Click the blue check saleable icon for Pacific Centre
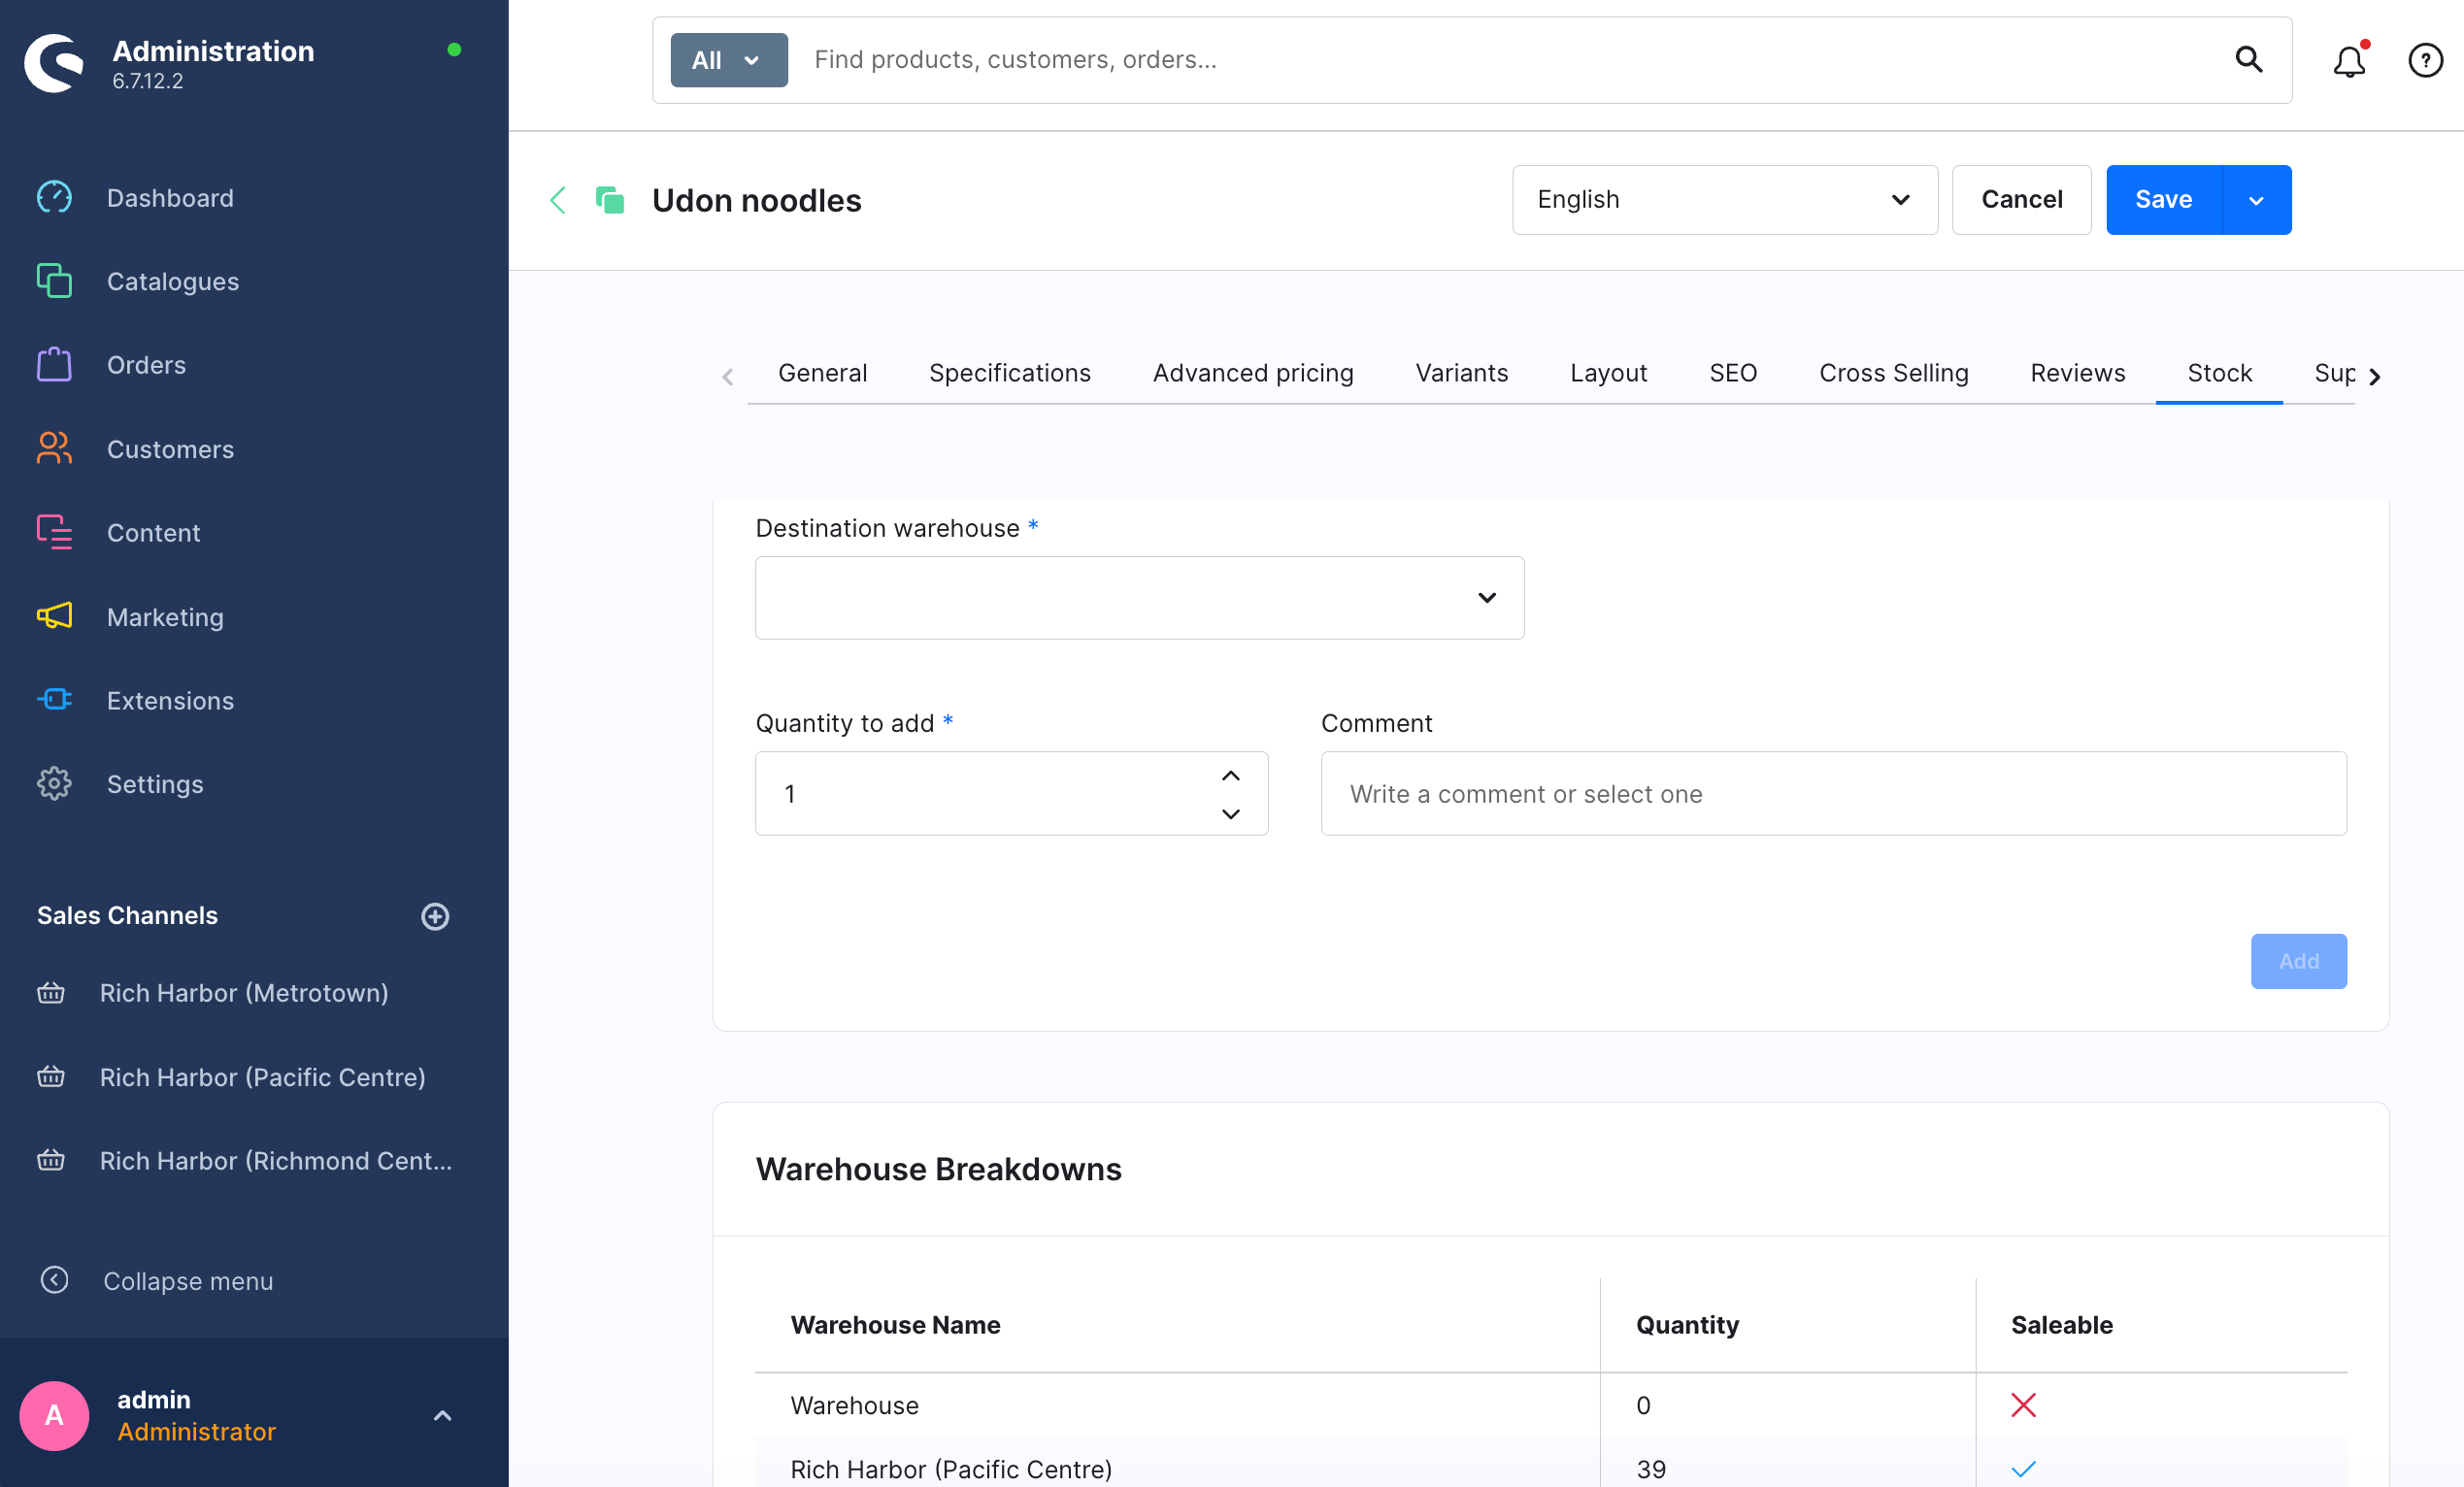The height and width of the screenshot is (1487, 2464). coord(2023,1469)
